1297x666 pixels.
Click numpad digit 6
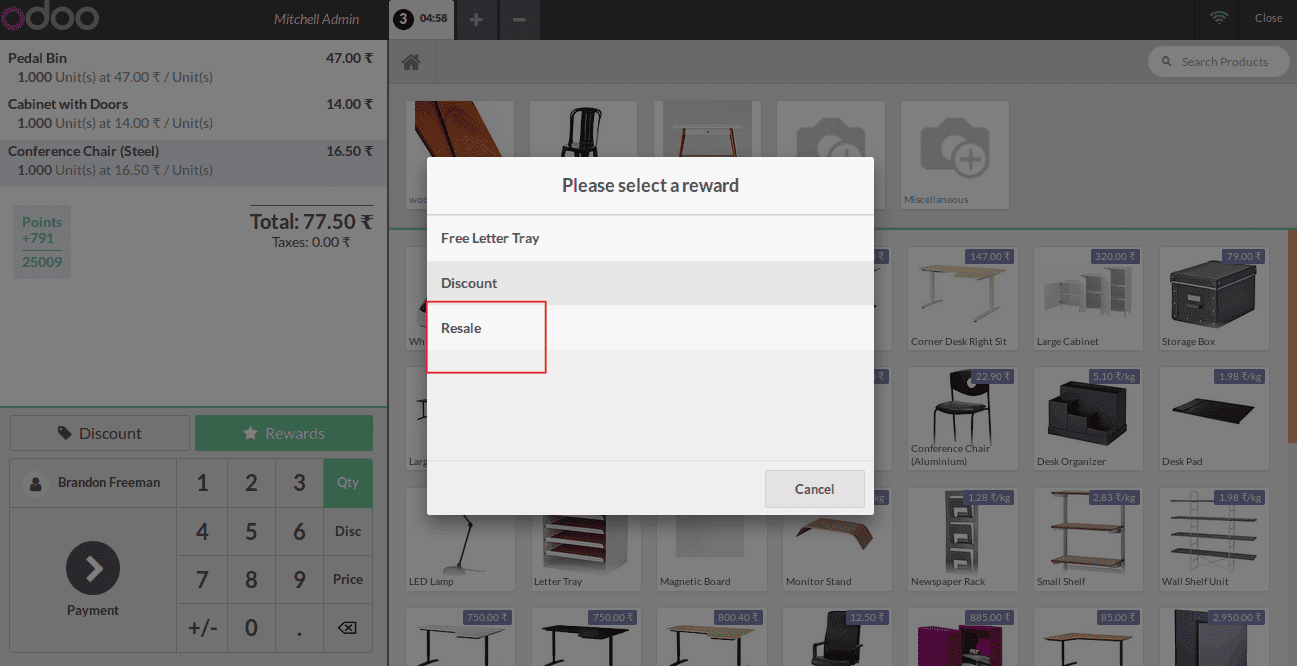pos(299,531)
